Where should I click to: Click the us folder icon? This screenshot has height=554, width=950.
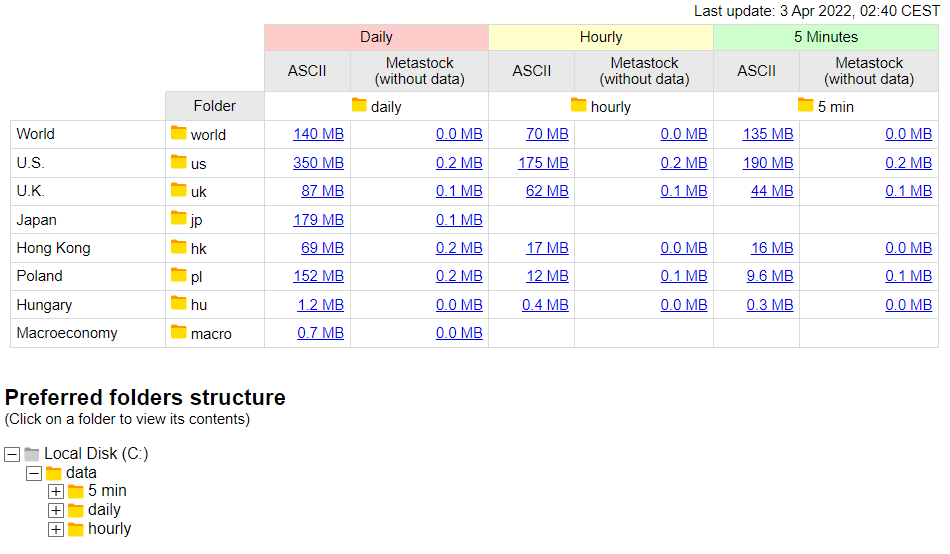click(x=179, y=162)
